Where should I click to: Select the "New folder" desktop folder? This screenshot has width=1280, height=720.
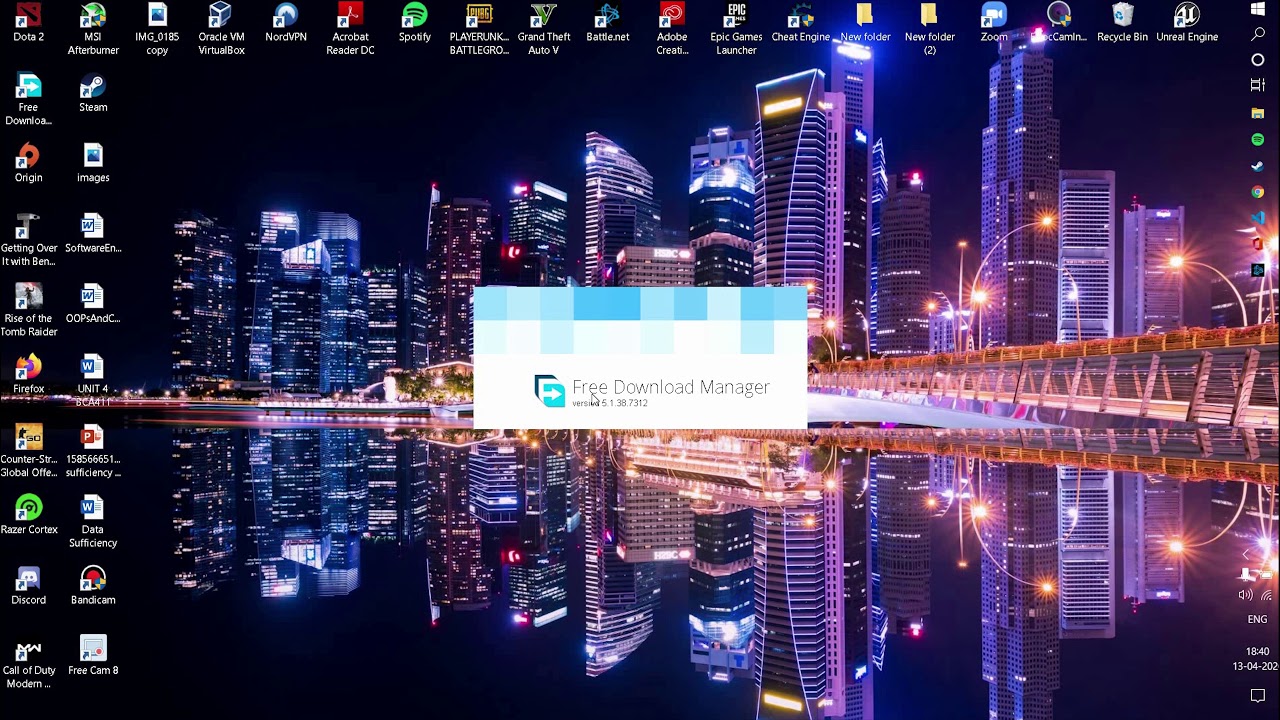tap(865, 24)
